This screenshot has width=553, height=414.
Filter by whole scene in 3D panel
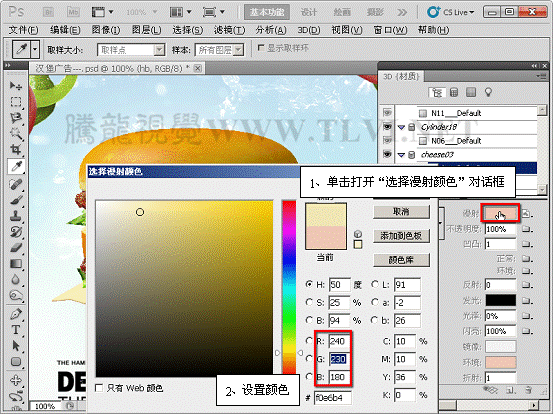tap(437, 92)
